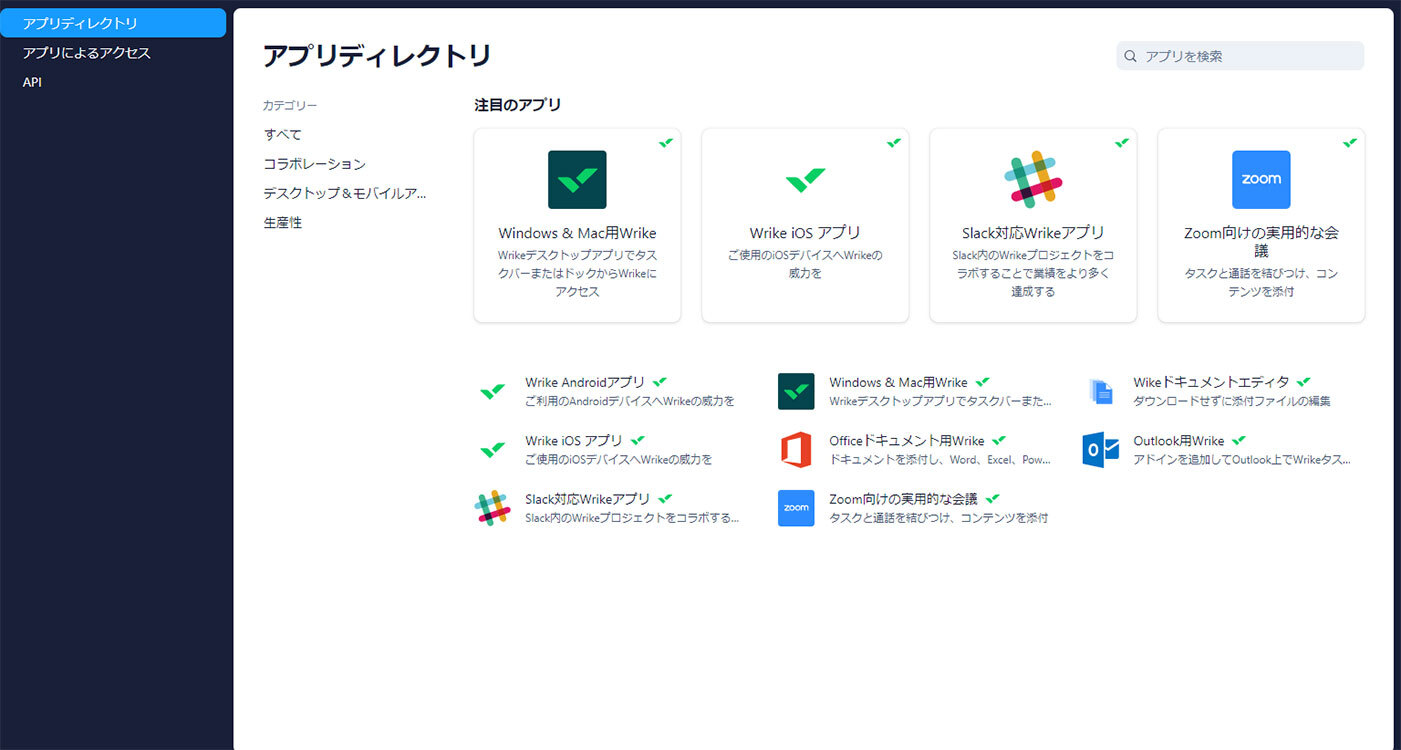Select the すべて category filter
Screen dimensions: 1401x750
283,134
